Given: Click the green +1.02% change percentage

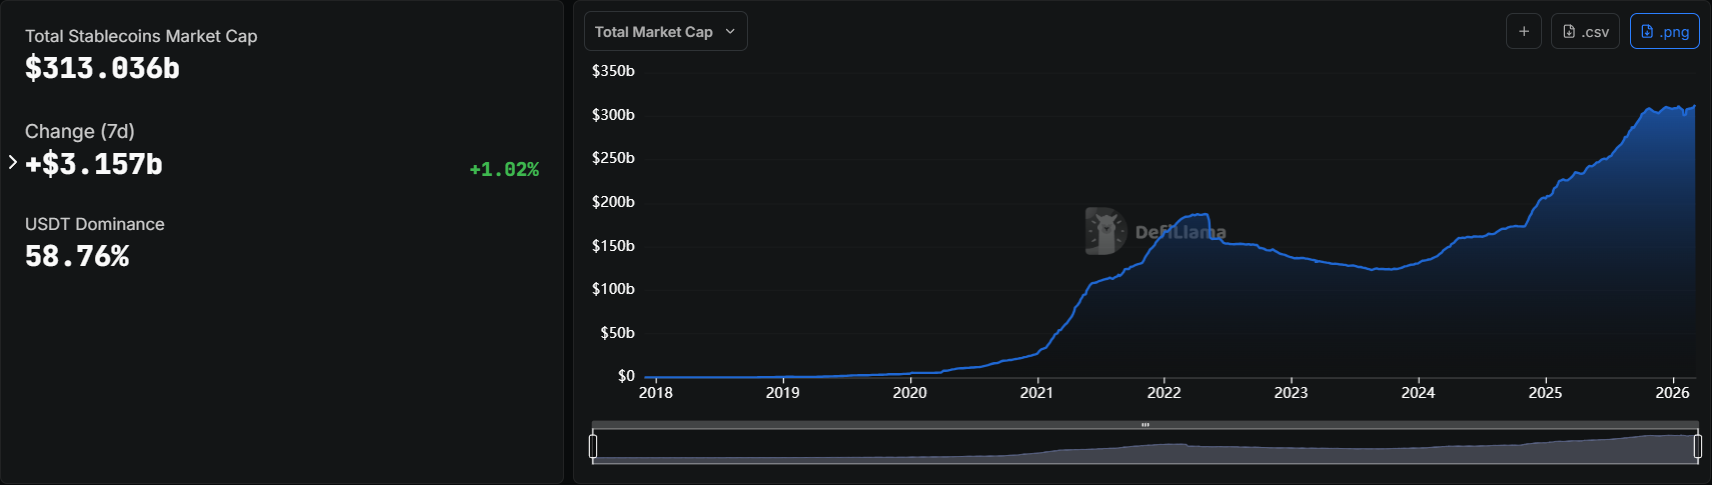Looking at the screenshot, I should click(x=504, y=170).
